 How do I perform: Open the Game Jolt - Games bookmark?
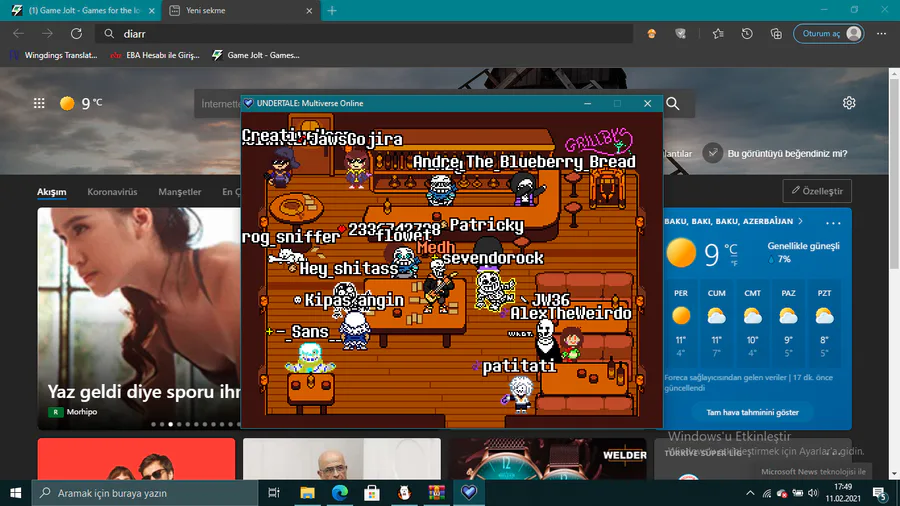(x=256, y=55)
